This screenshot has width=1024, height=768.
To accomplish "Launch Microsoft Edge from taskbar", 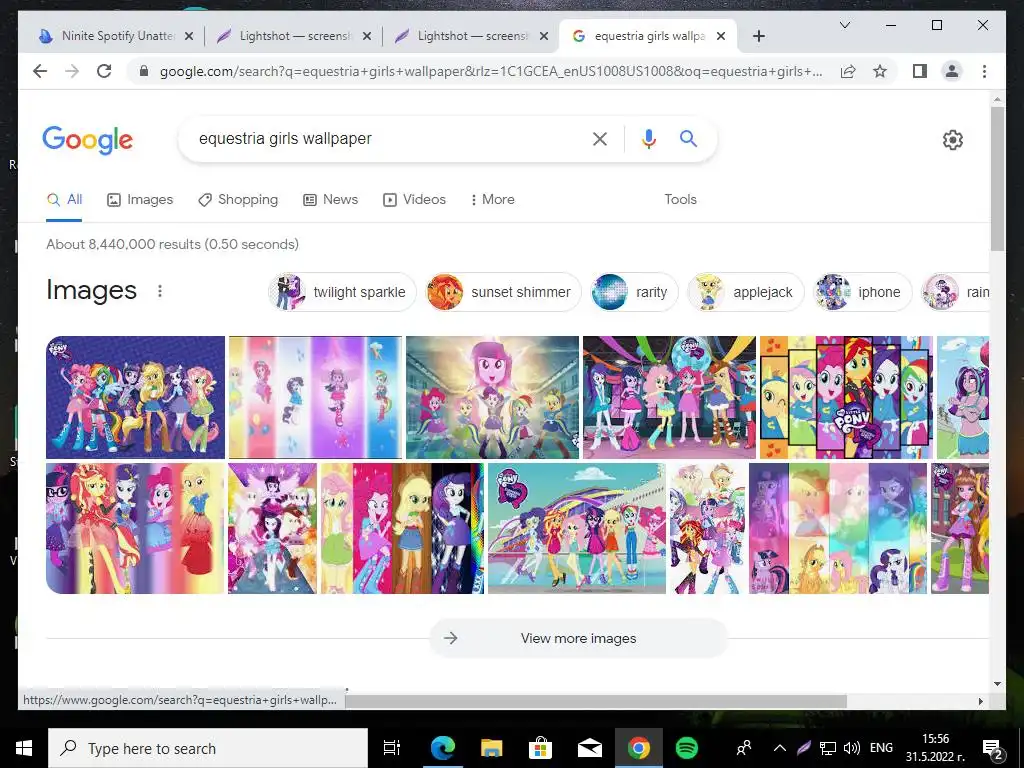I will 443,748.
